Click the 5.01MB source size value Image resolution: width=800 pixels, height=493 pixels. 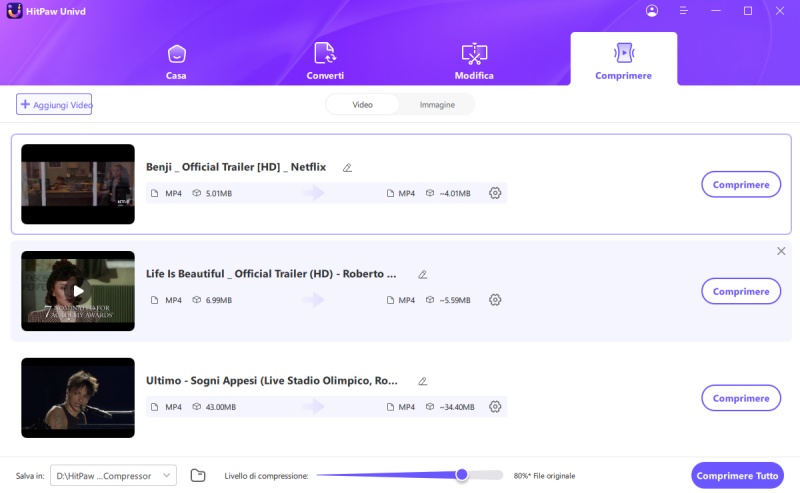tap(219, 193)
